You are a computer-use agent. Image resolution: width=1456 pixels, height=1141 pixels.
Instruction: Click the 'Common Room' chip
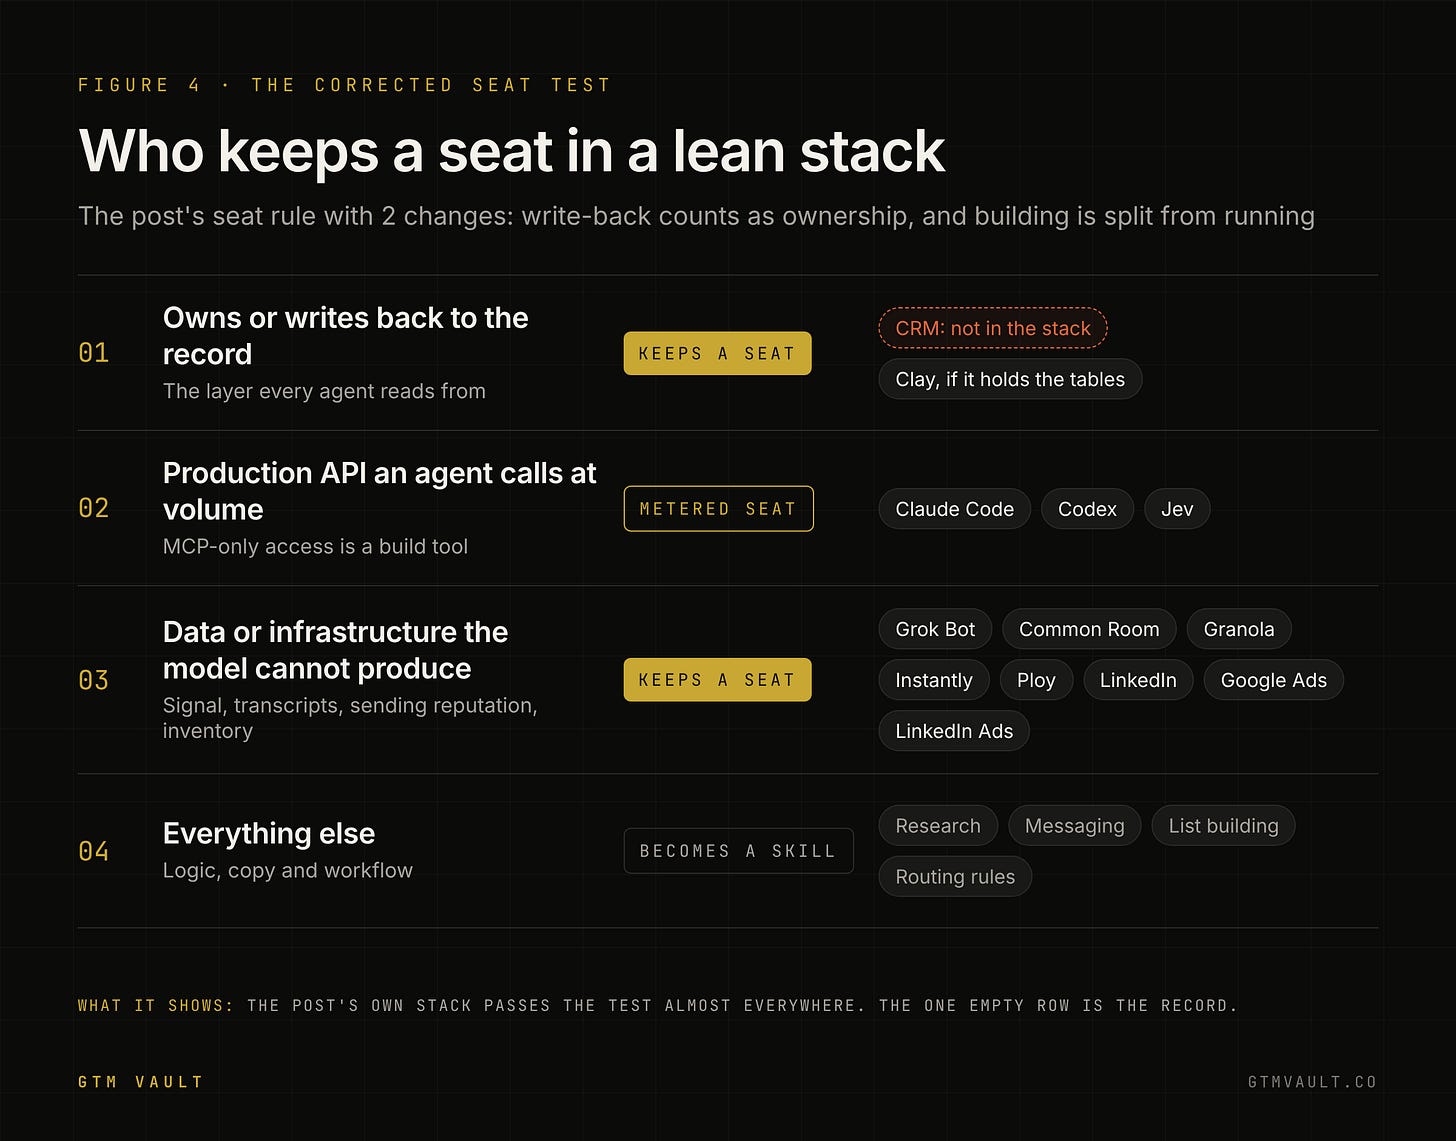pyautogui.click(x=1089, y=629)
